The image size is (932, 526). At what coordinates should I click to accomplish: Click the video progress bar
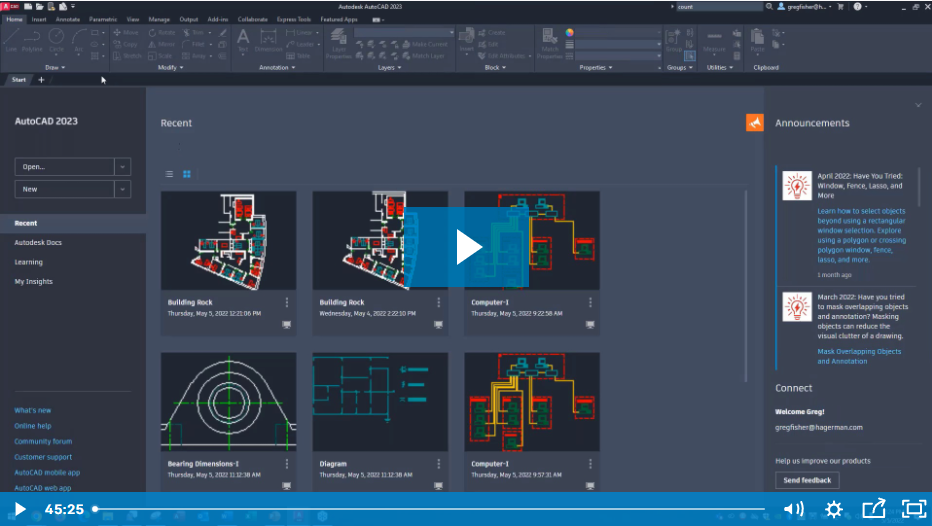[x=429, y=509]
